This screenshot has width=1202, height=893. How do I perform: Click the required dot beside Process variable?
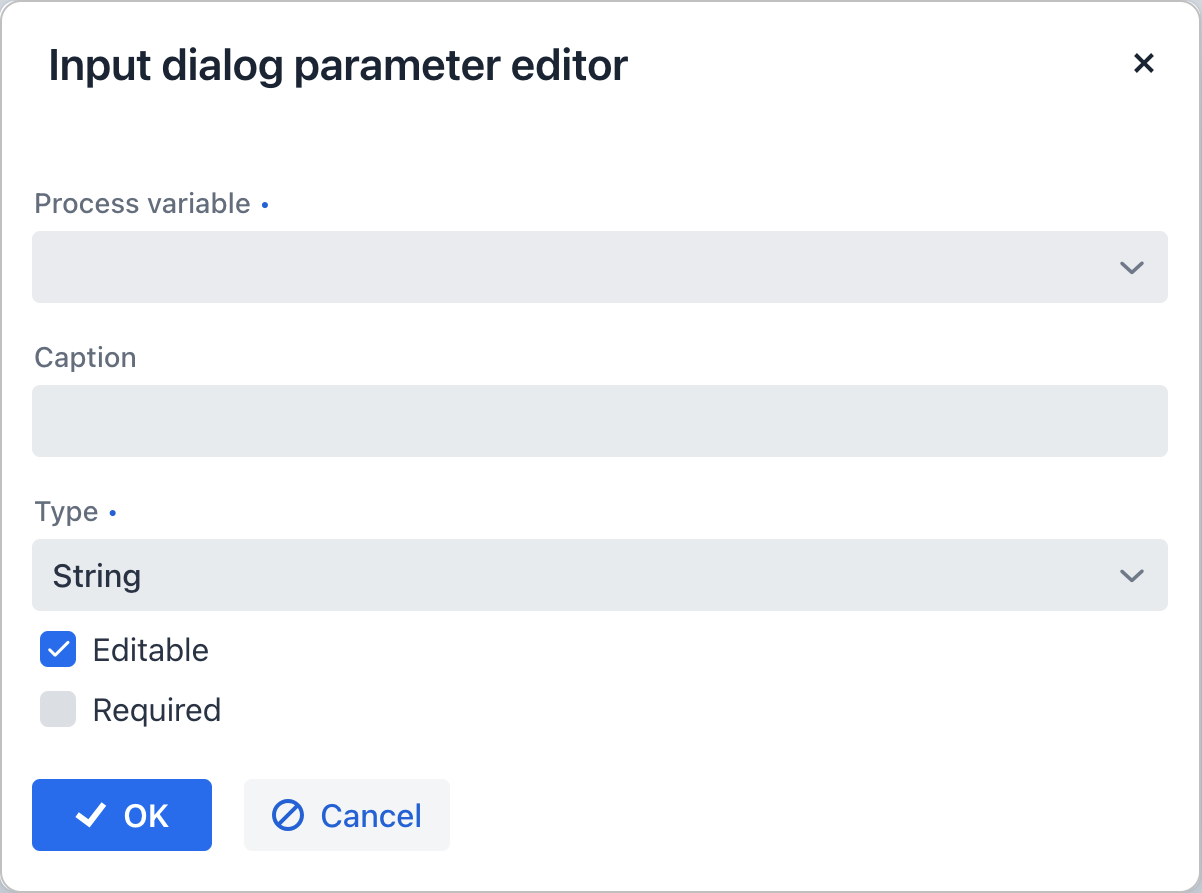click(265, 205)
